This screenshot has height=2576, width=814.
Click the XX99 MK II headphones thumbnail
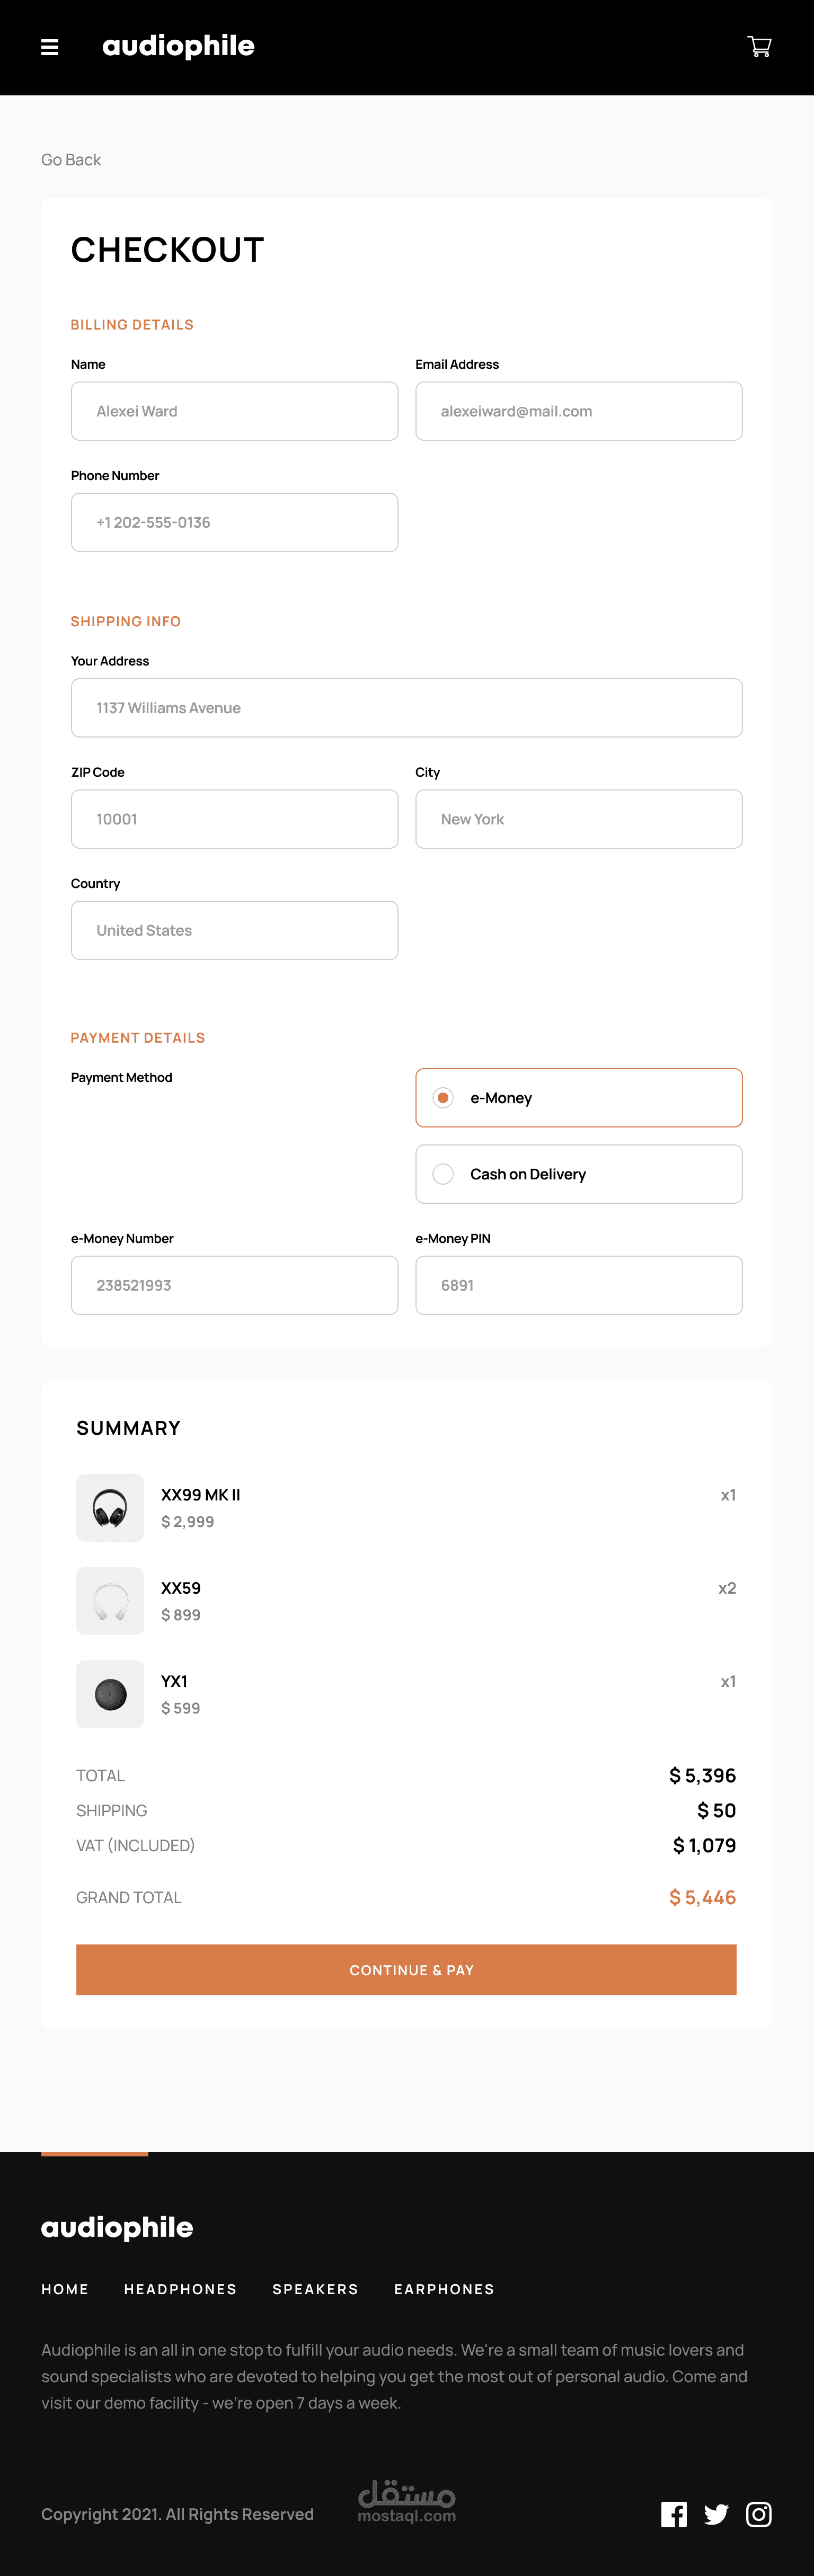[110, 1507]
